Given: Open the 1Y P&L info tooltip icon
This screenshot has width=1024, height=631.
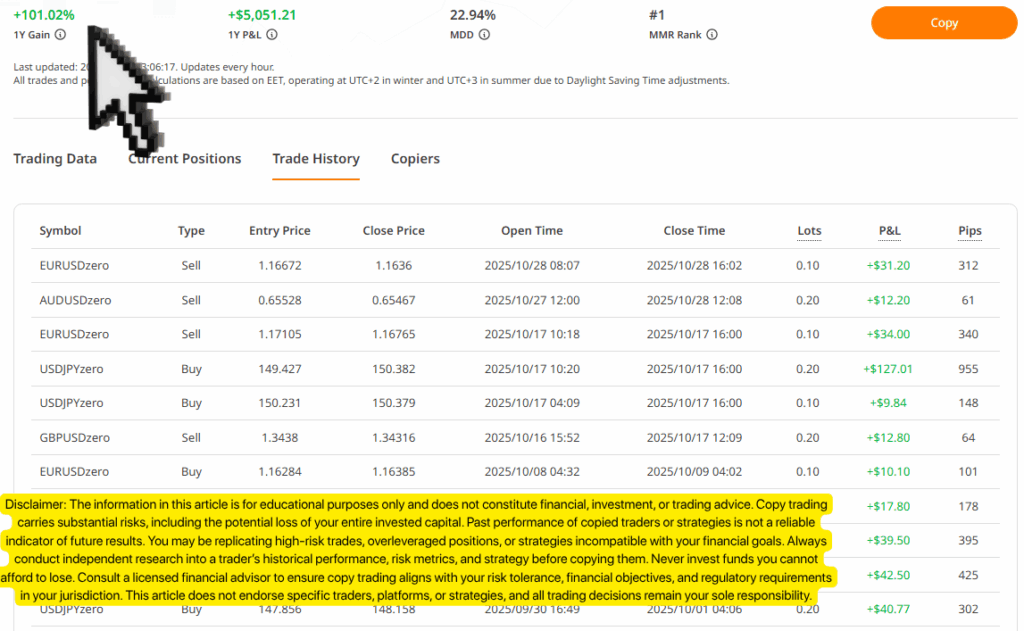Looking at the screenshot, I should pos(272,35).
